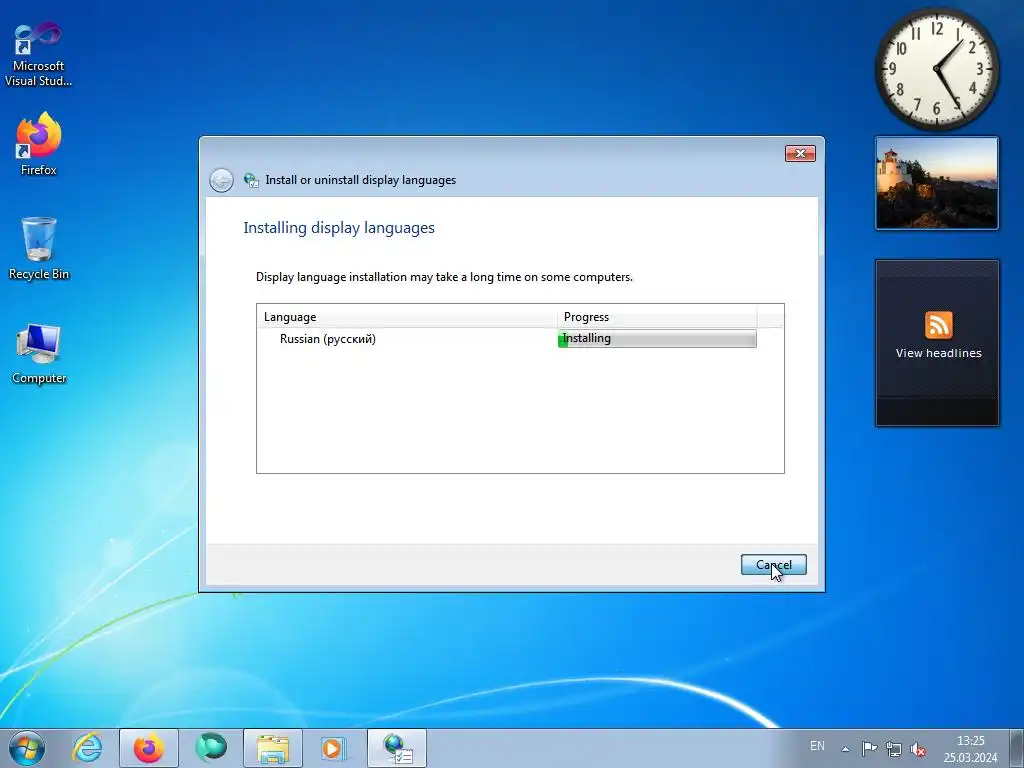Click the Language column header
Viewport: 1024px width, 768px height.
[407, 317]
